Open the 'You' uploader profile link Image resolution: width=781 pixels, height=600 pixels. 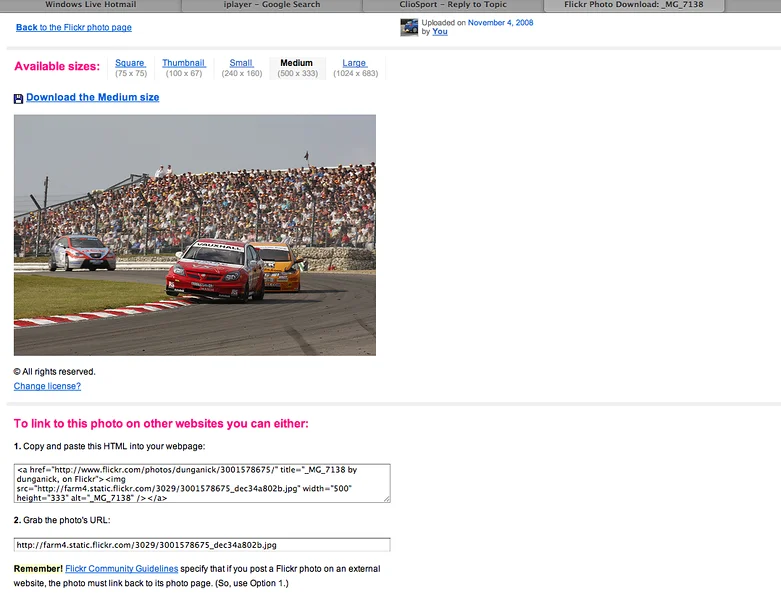(x=440, y=31)
